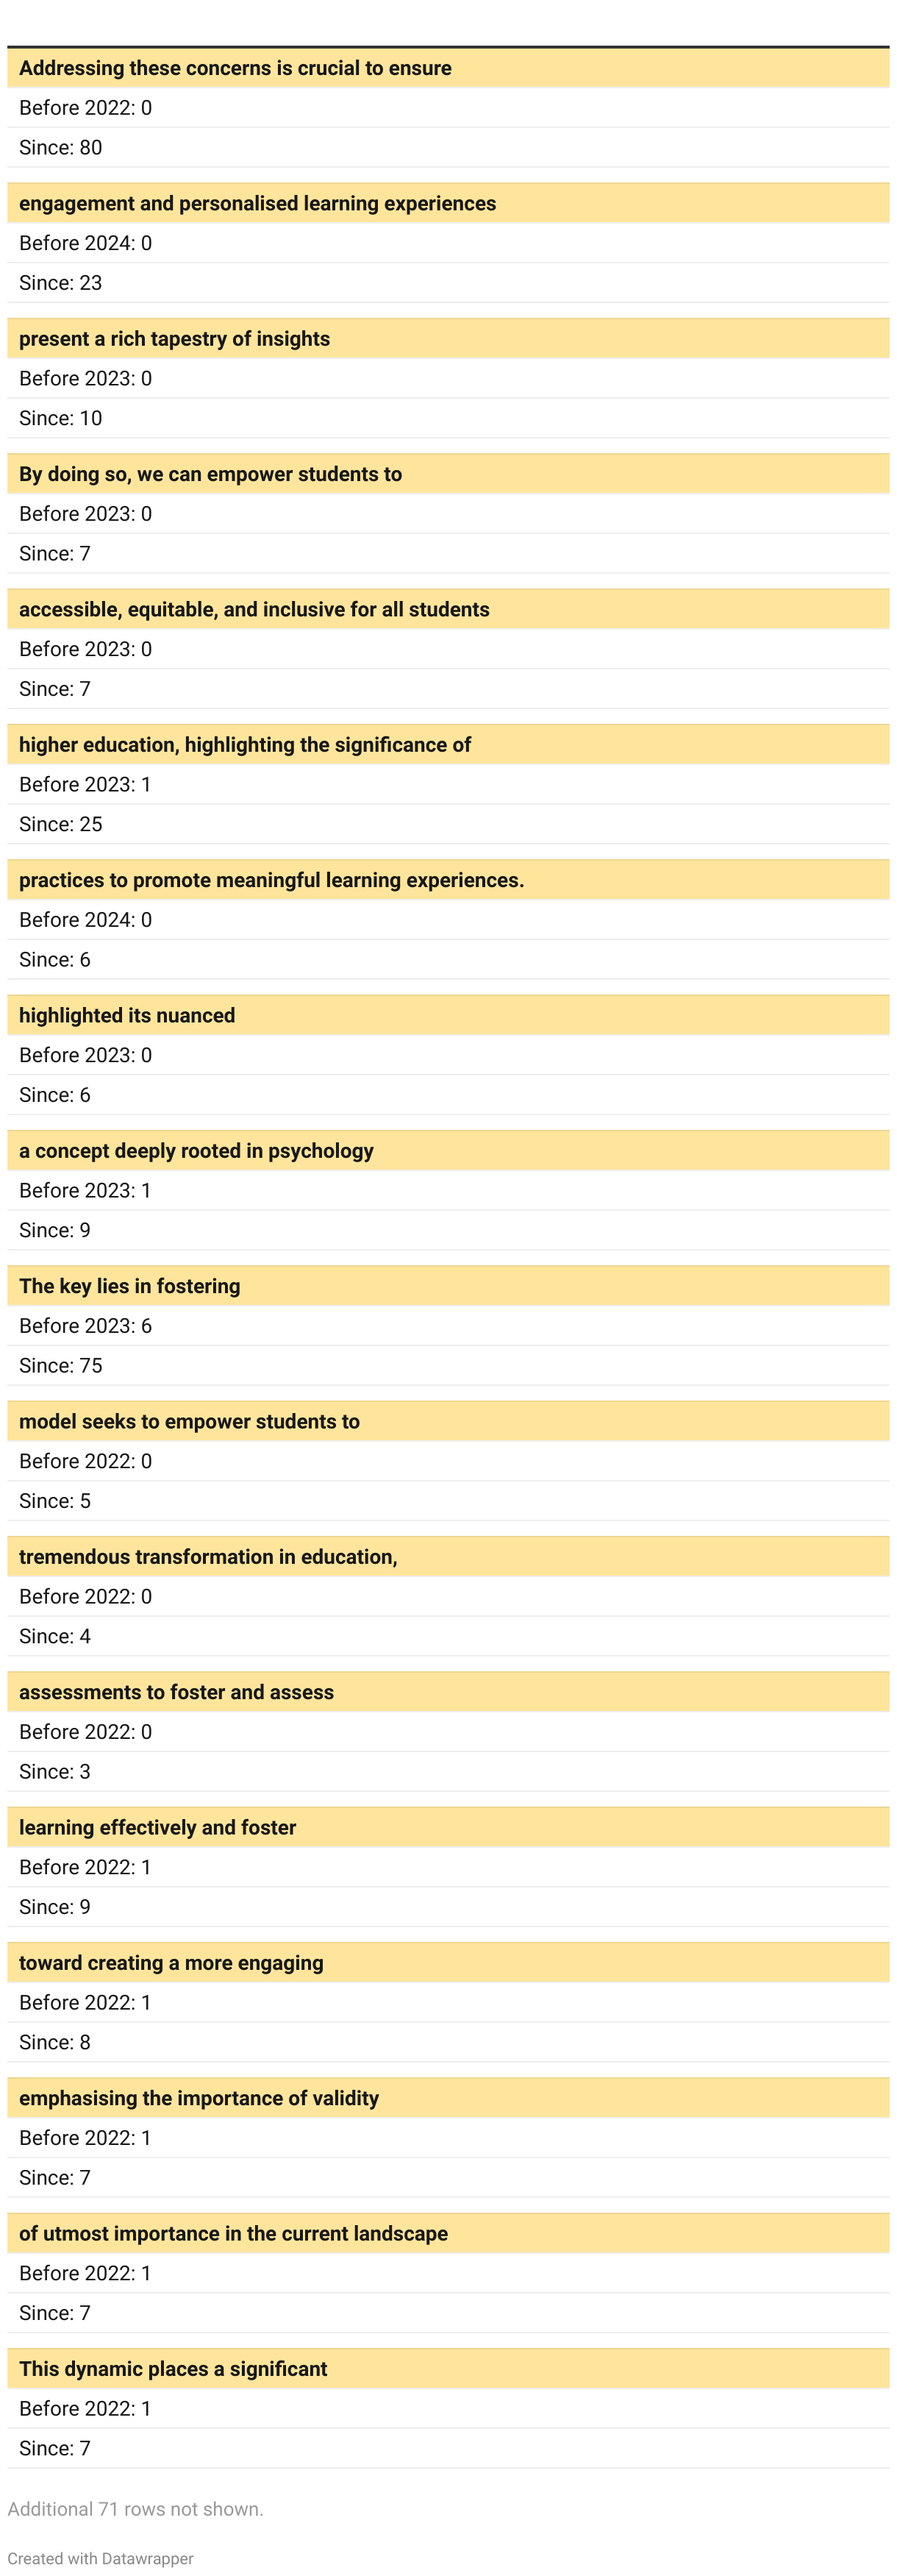897x2576 pixels.
Task: Click 'Additional 71 rows not shown' text
Action: 136,2509
